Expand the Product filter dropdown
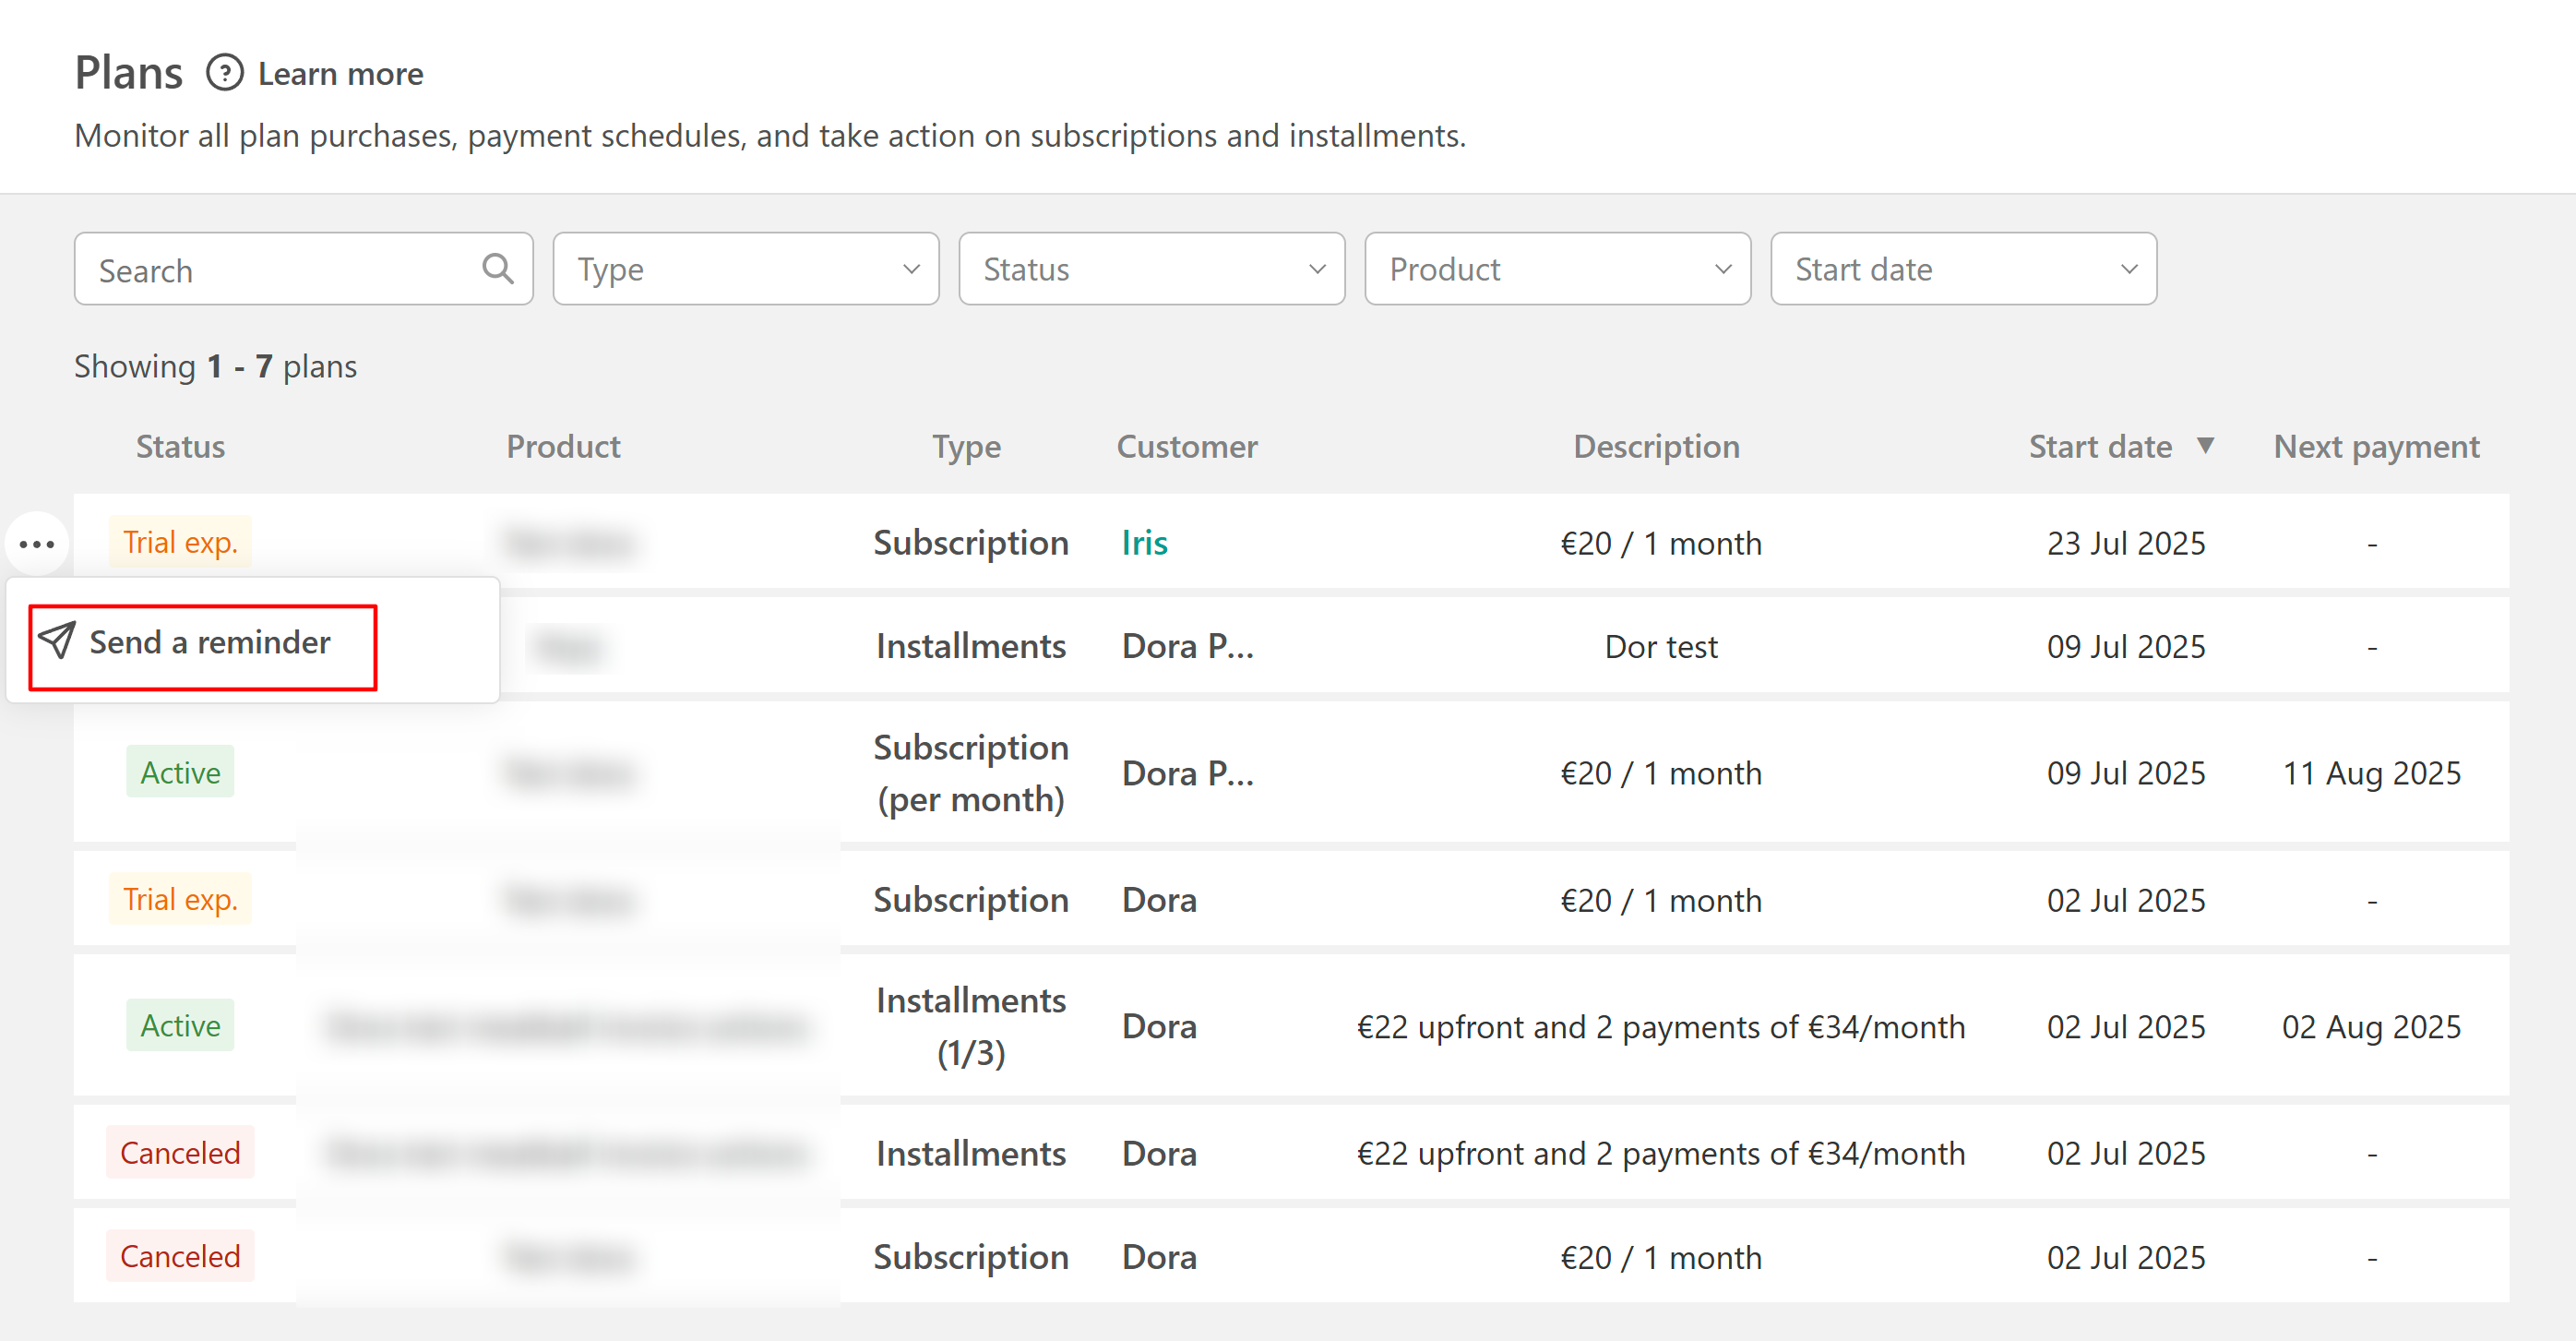 pyautogui.click(x=1557, y=269)
